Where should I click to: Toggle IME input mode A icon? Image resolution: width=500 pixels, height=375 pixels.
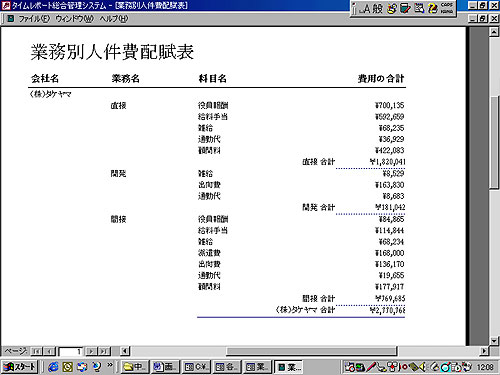point(366,8)
